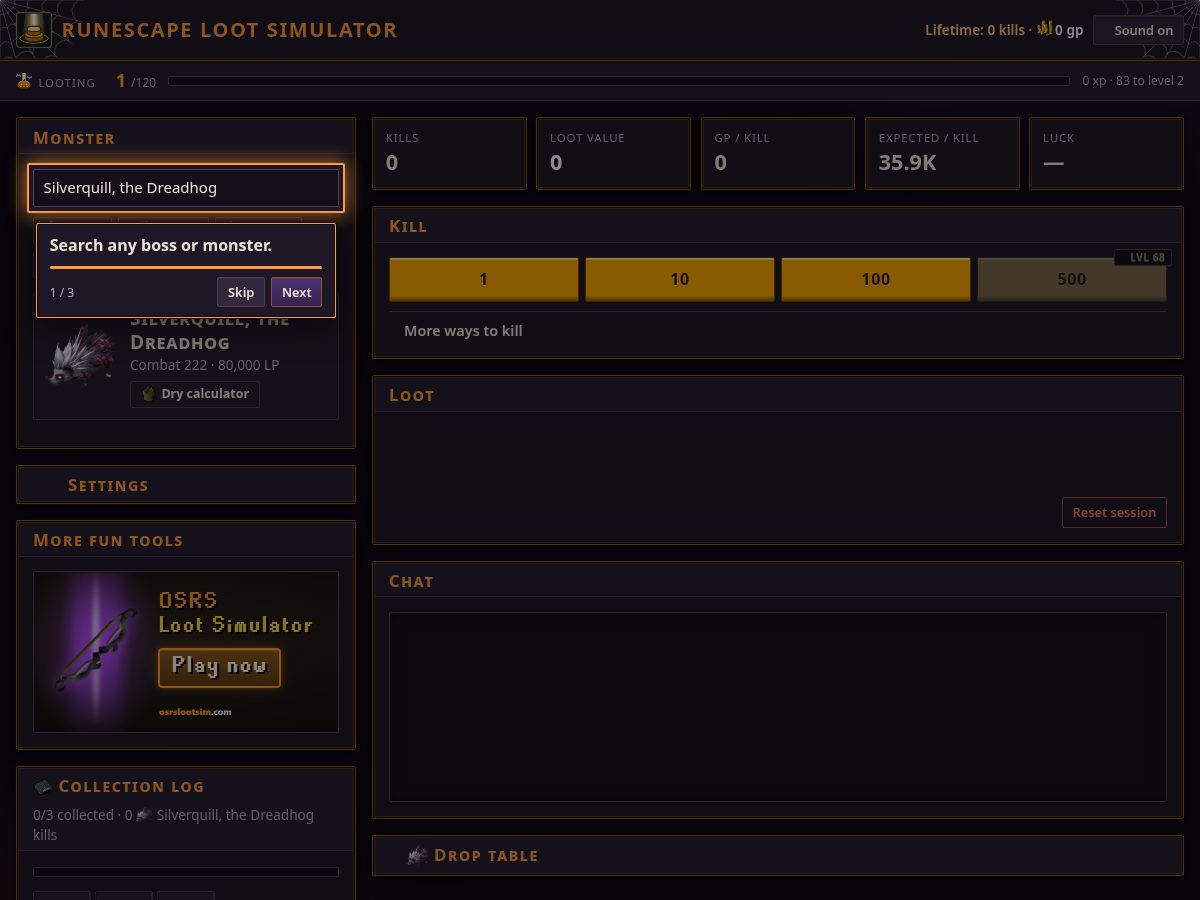Open the Dry calculator
This screenshot has height=900, width=1200.
point(195,394)
